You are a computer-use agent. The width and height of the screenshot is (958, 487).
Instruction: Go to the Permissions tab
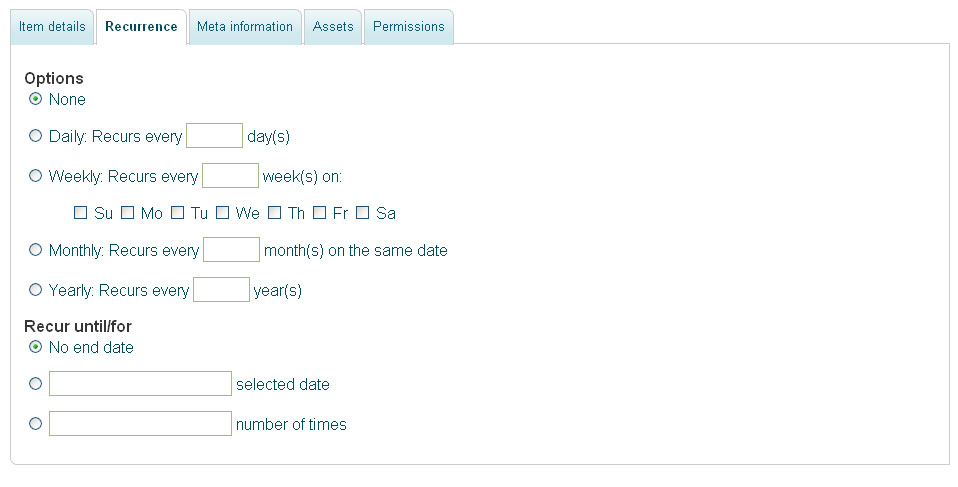(x=409, y=27)
